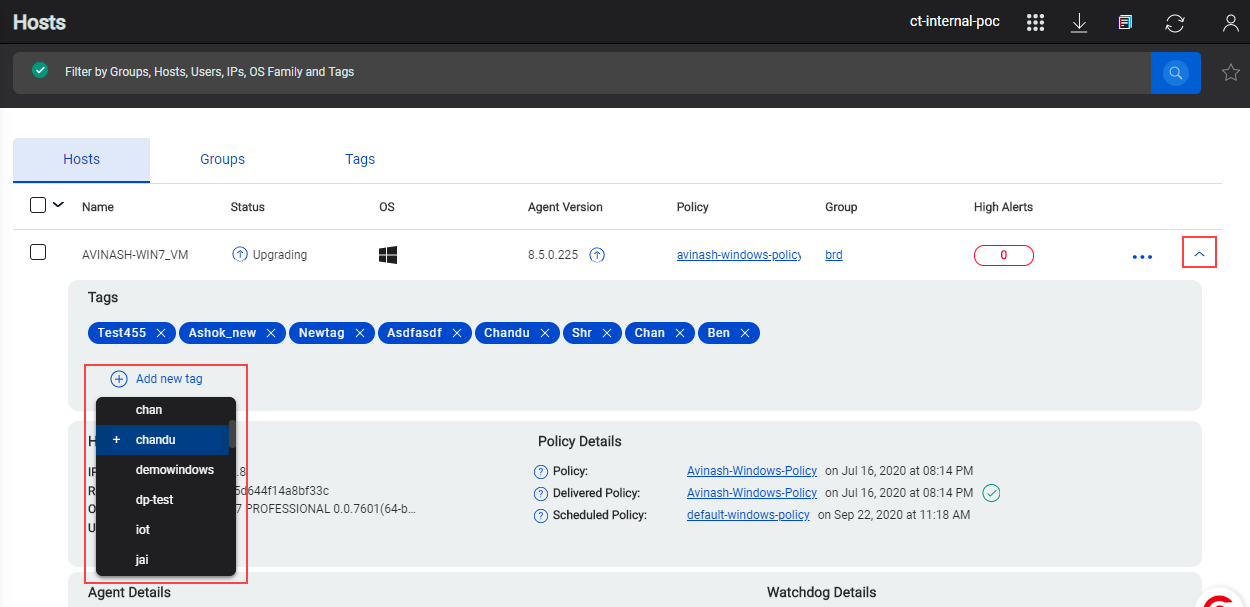This screenshot has height=607, width=1250.
Task: Switch to the Groups tab
Action: click(x=222, y=160)
